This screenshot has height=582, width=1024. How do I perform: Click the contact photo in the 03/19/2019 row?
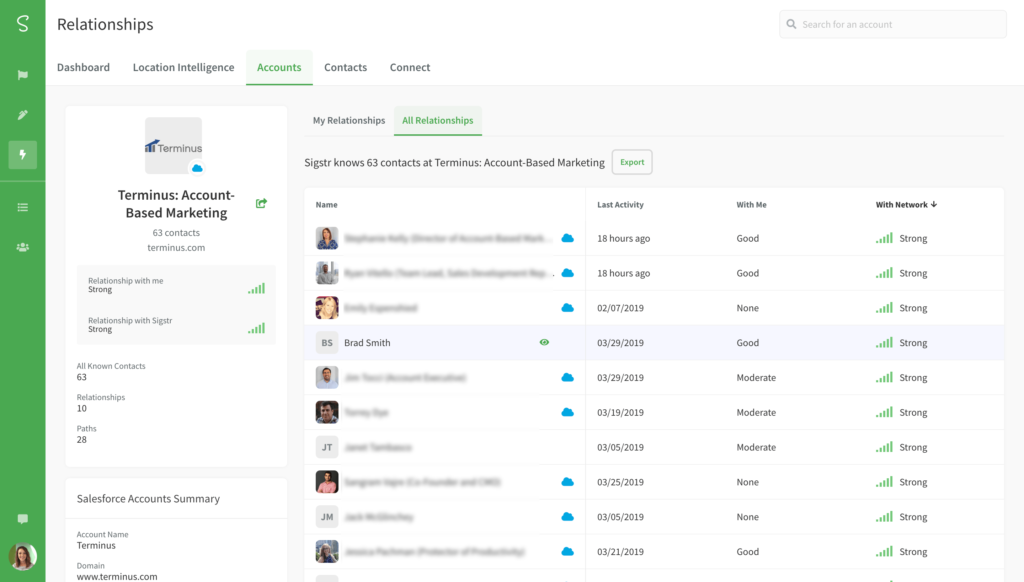[327, 412]
